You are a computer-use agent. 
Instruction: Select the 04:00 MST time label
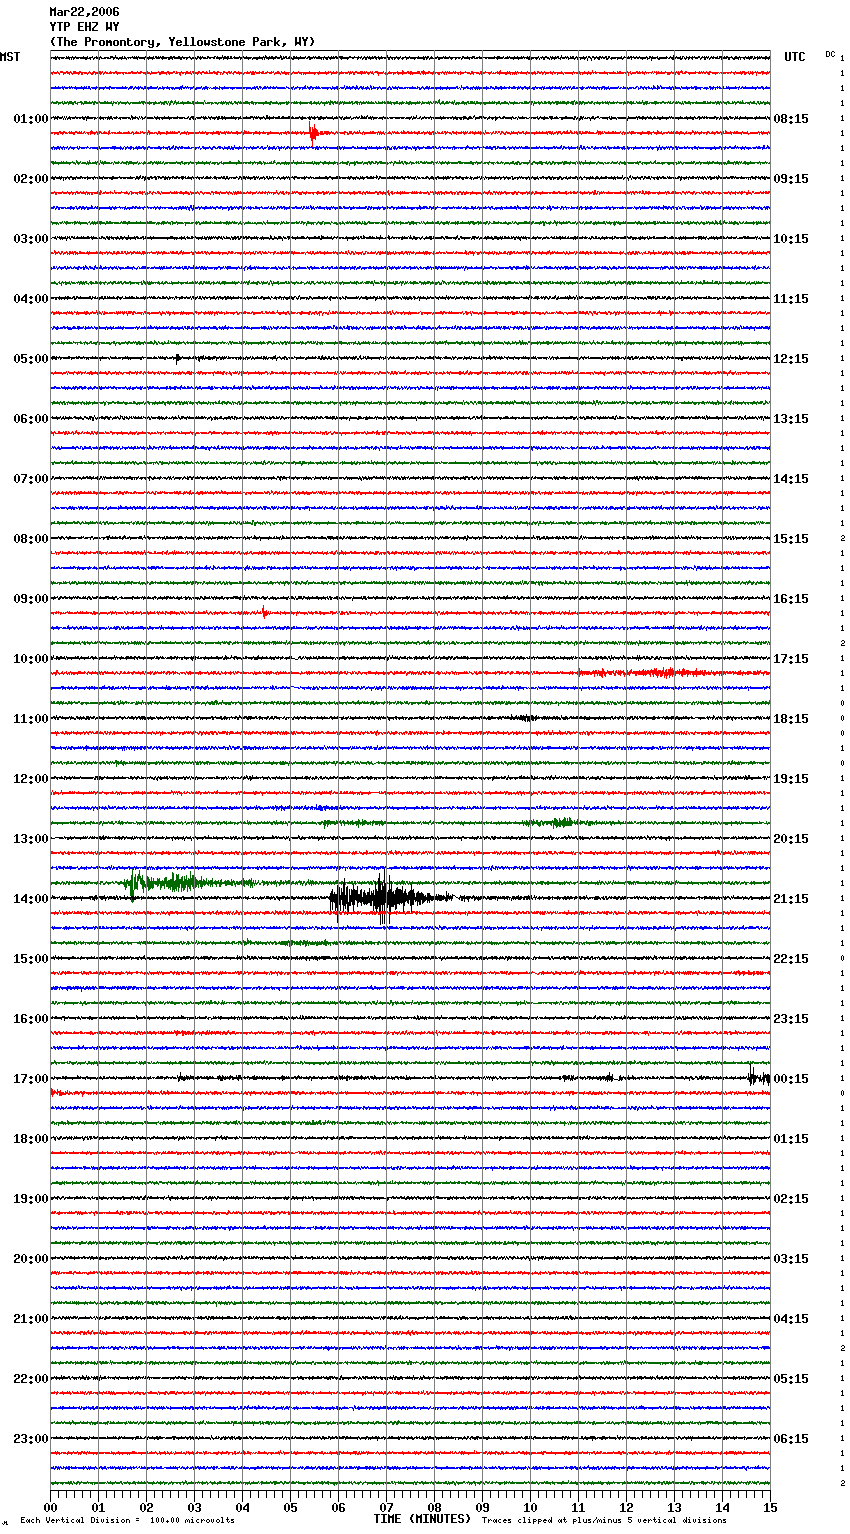pos(31,299)
